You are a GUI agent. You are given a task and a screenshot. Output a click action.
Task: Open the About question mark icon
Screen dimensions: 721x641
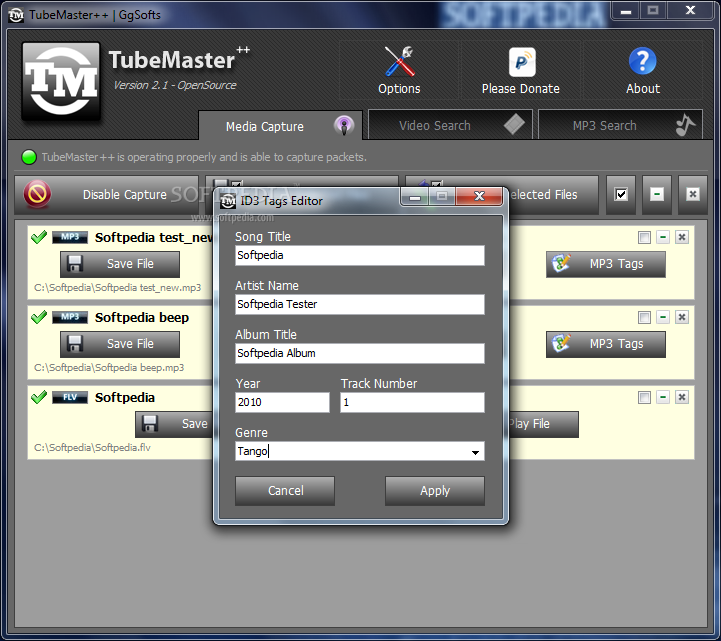(x=642, y=61)
